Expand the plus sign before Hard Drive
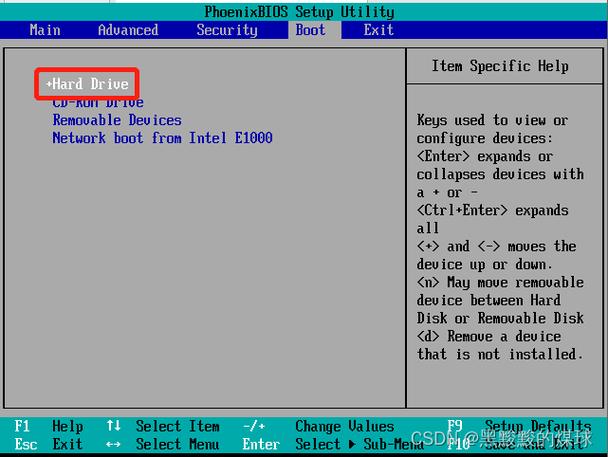The width and height of the screenshot is (608, 457). click(x=49, y=84)
